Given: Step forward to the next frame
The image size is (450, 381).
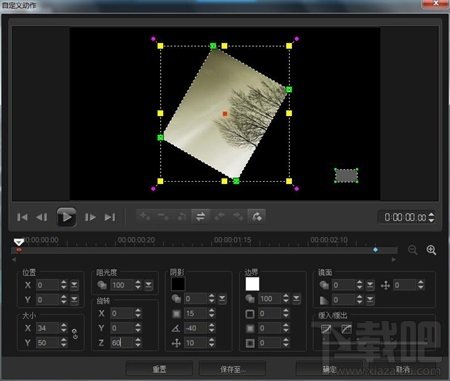Looking at the screenshot, I should [x=90, y=217].
